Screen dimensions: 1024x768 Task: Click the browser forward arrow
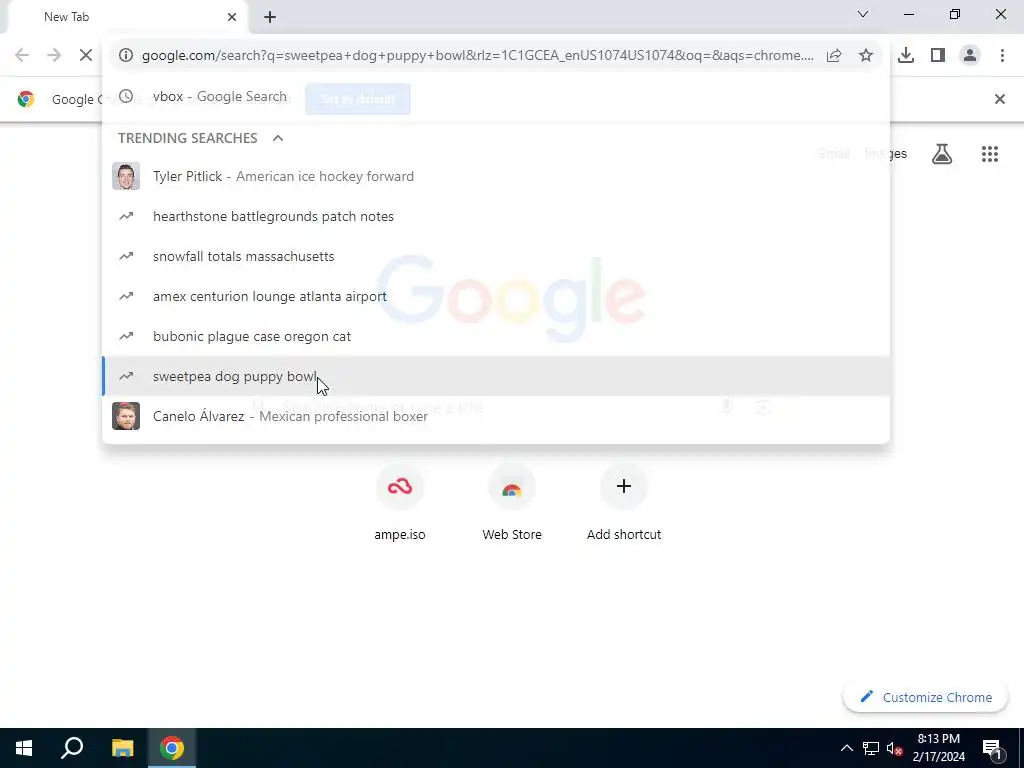click(54, 56)
